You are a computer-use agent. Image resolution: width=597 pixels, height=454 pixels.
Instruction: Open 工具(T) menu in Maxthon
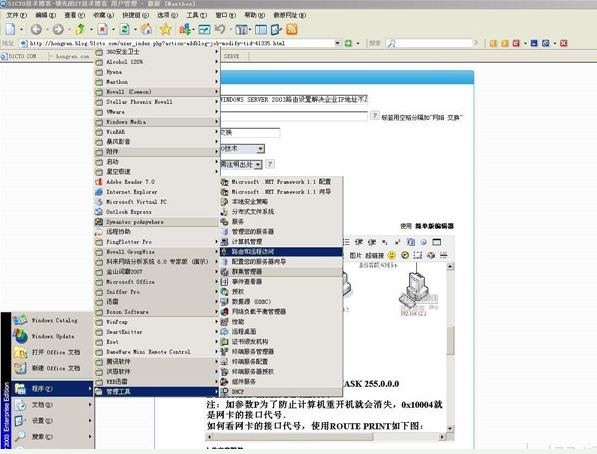[x=196, y=15]
